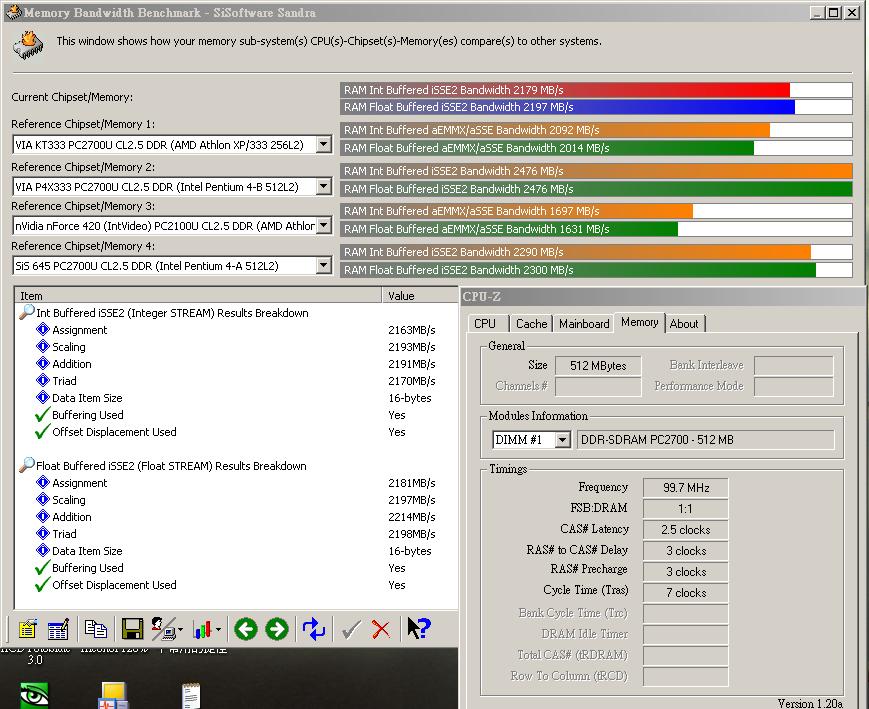
Task: Click the Sandra title bar application icon
Action: pos(13,12)
